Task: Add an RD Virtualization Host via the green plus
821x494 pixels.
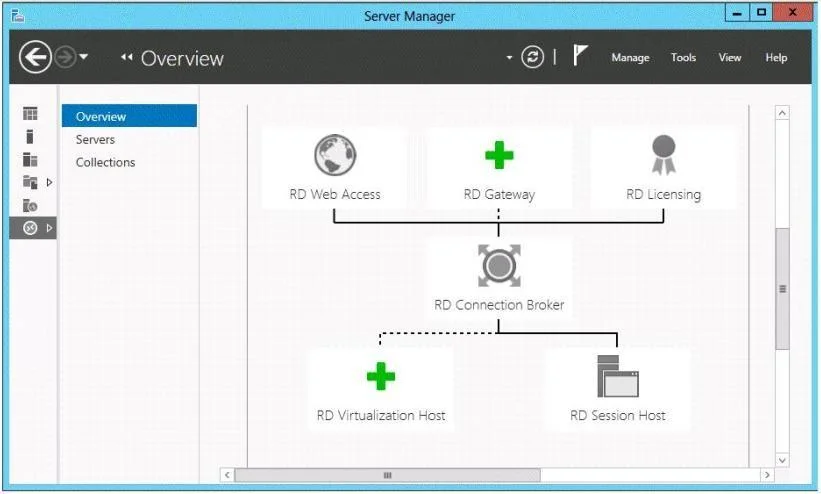Action: pos(381,376)
